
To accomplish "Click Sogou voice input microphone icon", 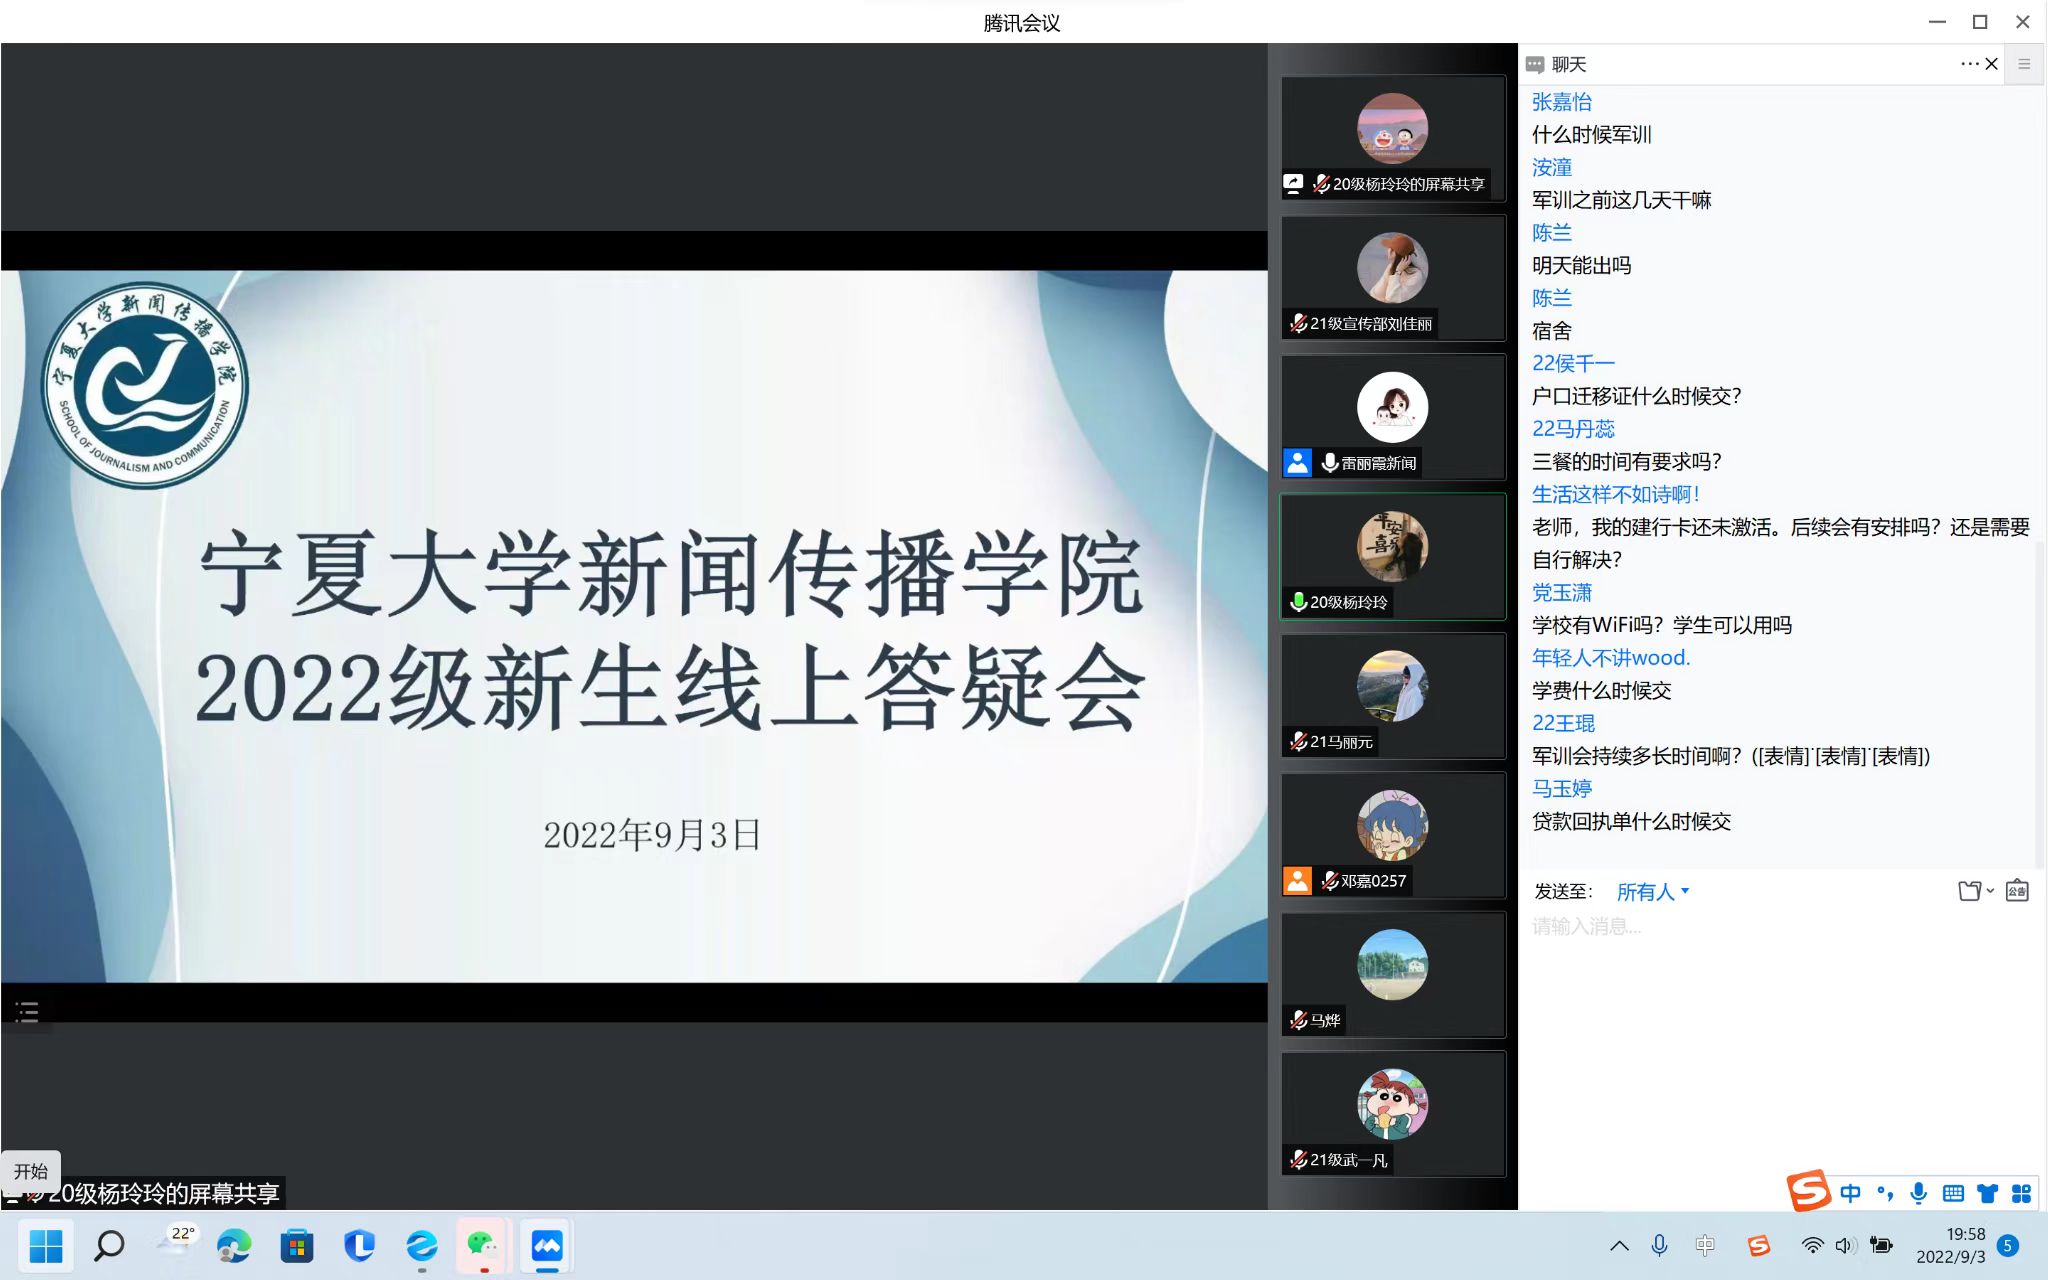I will pyautogui.click(x=1918, y=1193).
